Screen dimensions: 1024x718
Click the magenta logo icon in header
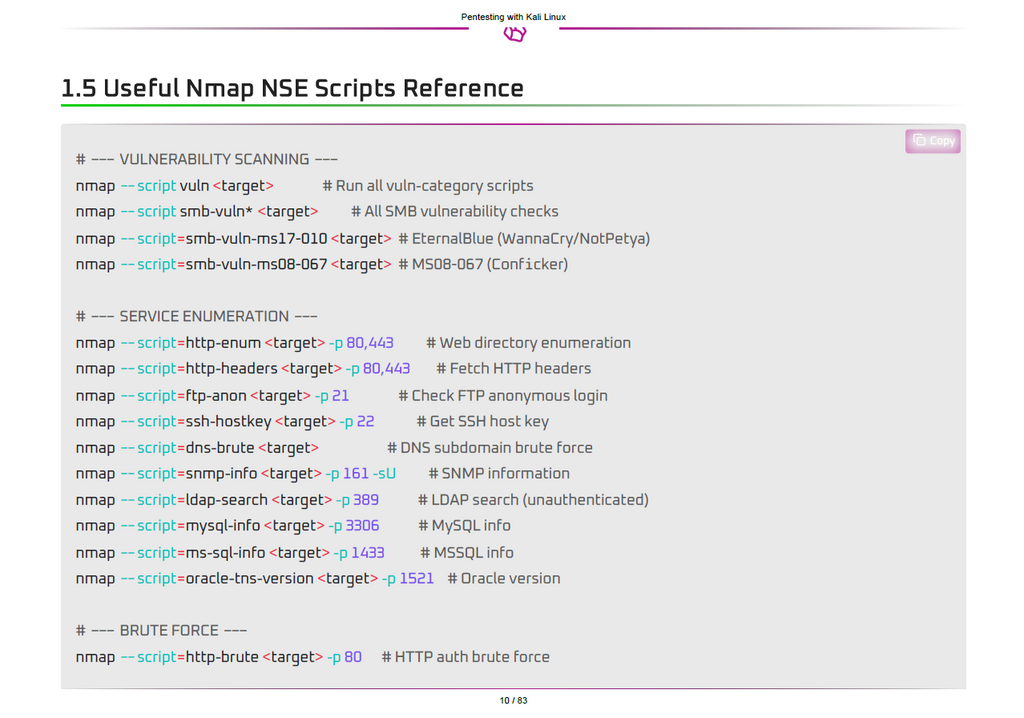(514, 35)
